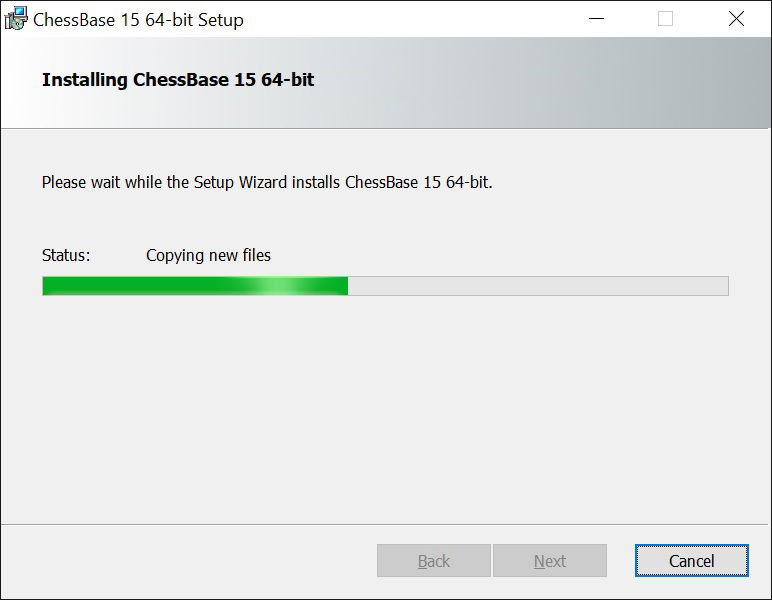Click the grayed-out maximize window button
The image size is (772, 600).
[665, 19]
